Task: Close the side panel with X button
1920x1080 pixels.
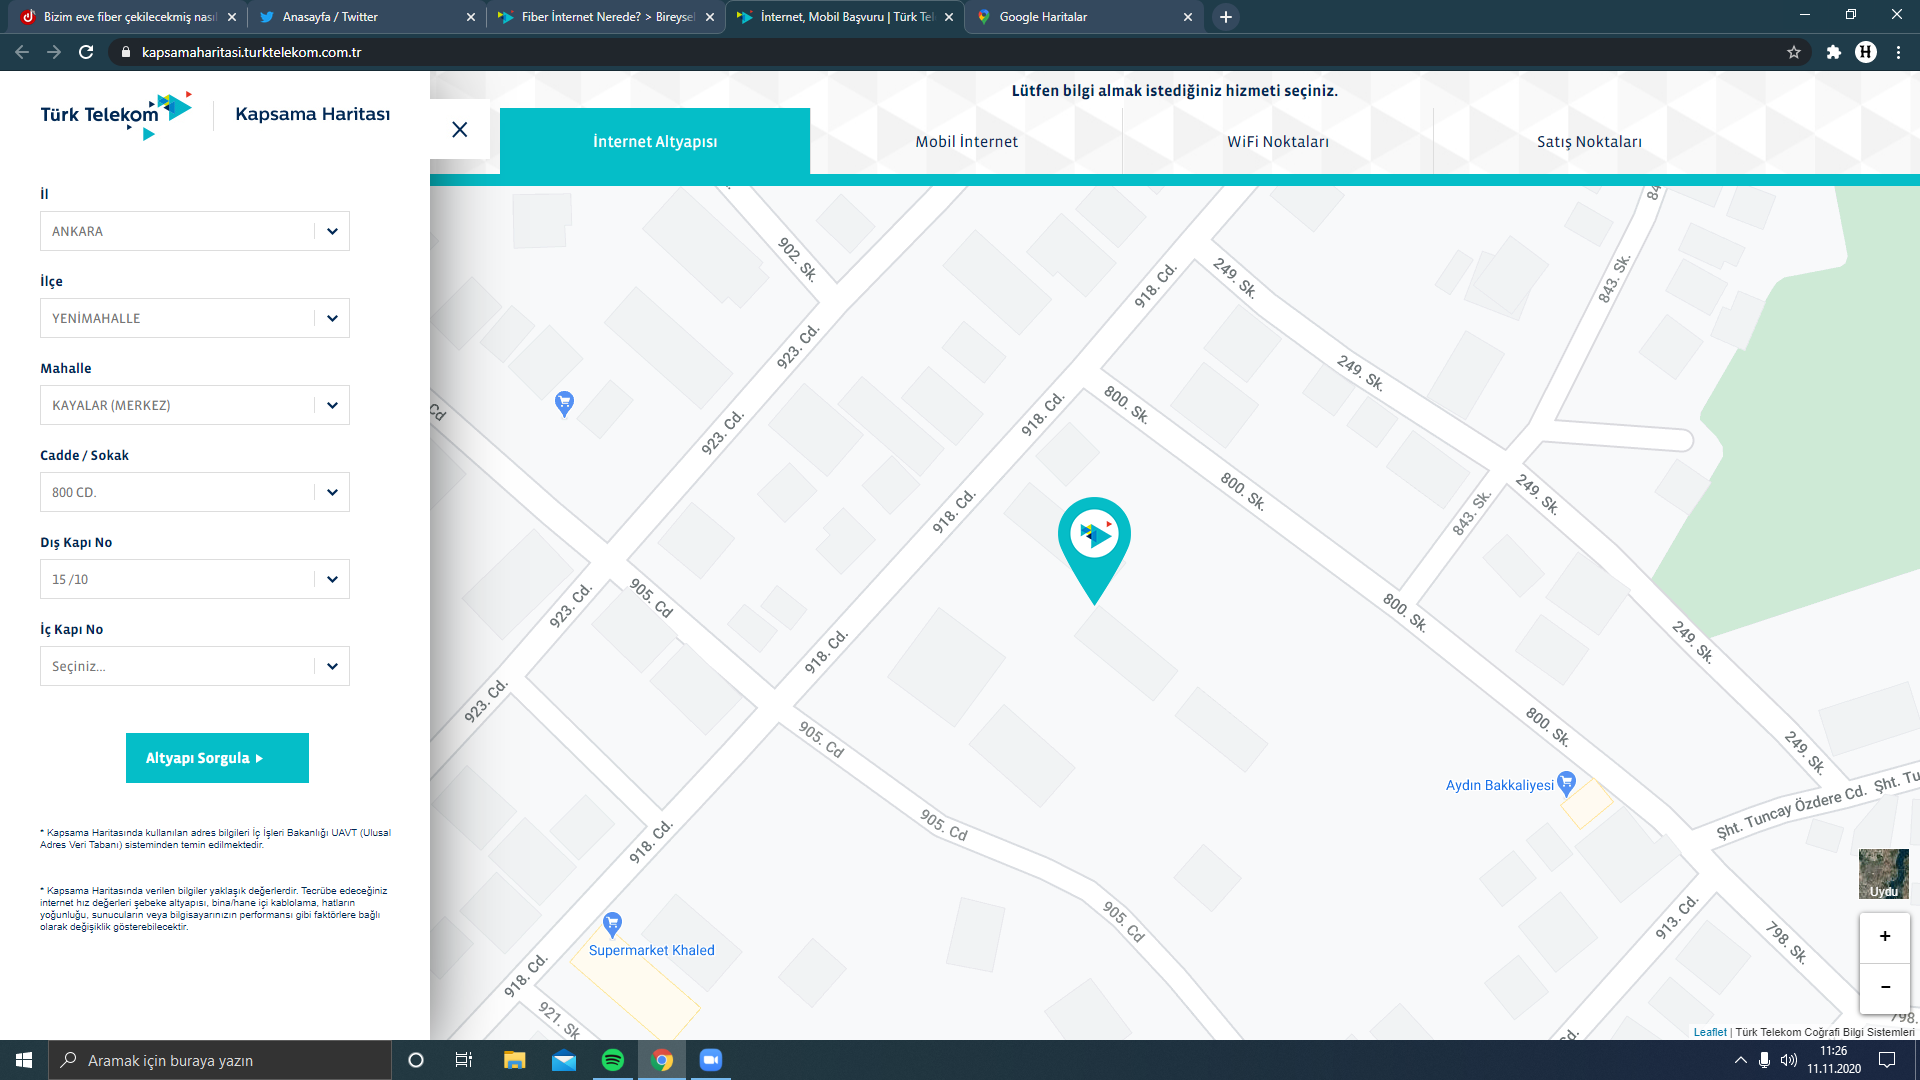Action: coord(460,129)
